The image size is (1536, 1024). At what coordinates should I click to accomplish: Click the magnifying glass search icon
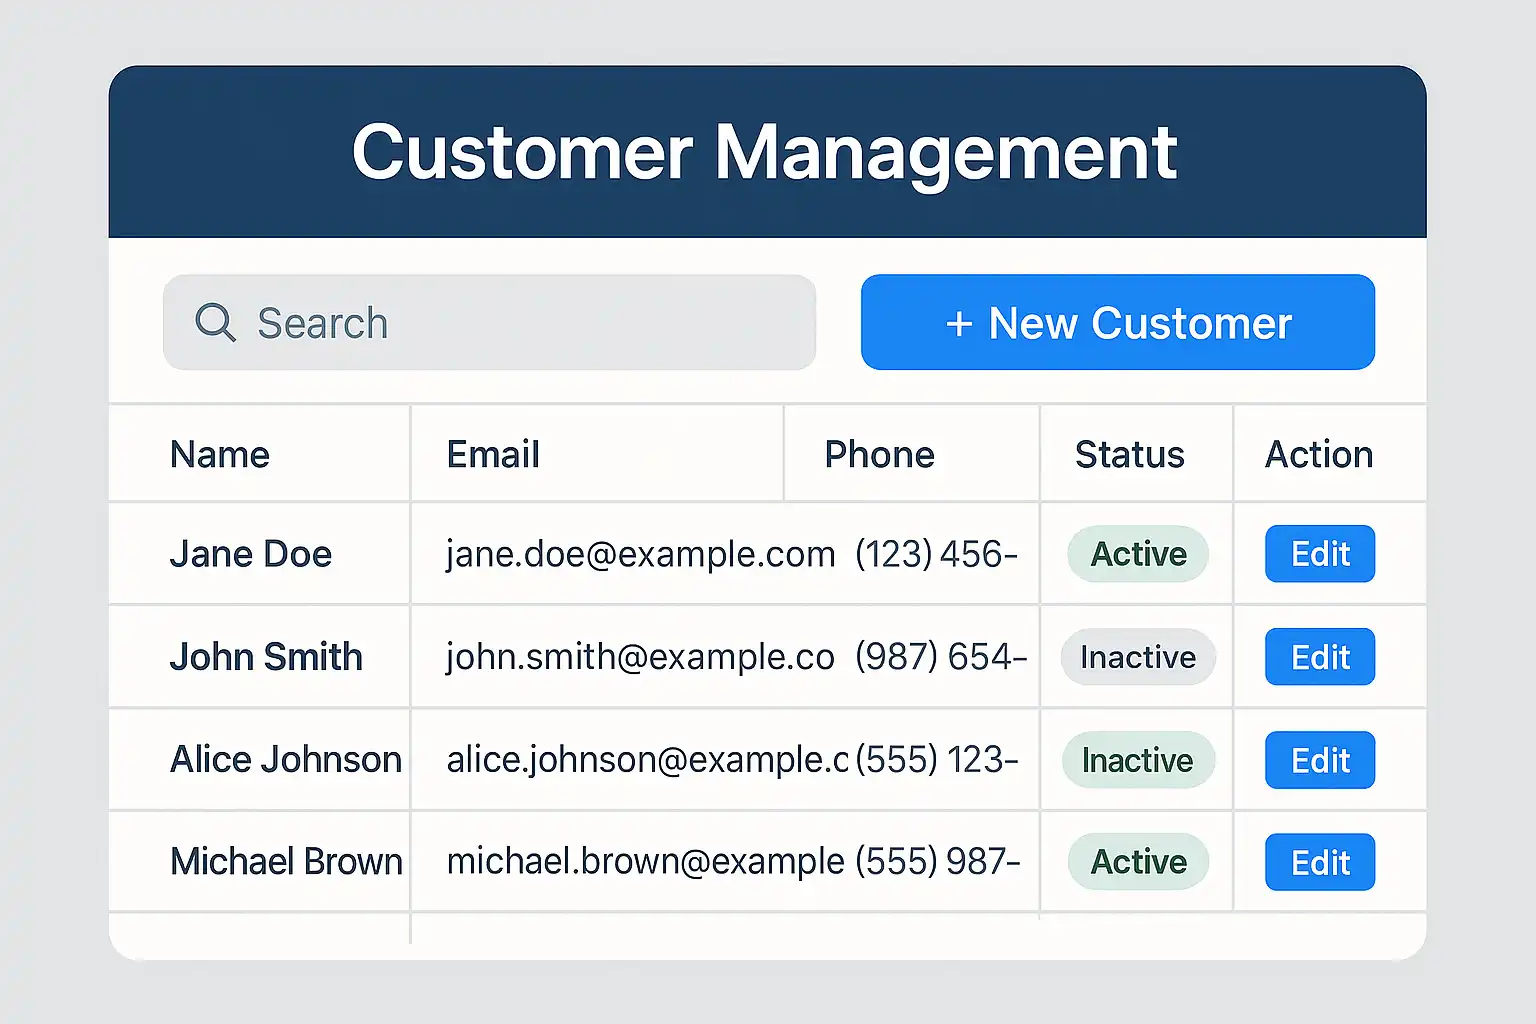(215, 323)
